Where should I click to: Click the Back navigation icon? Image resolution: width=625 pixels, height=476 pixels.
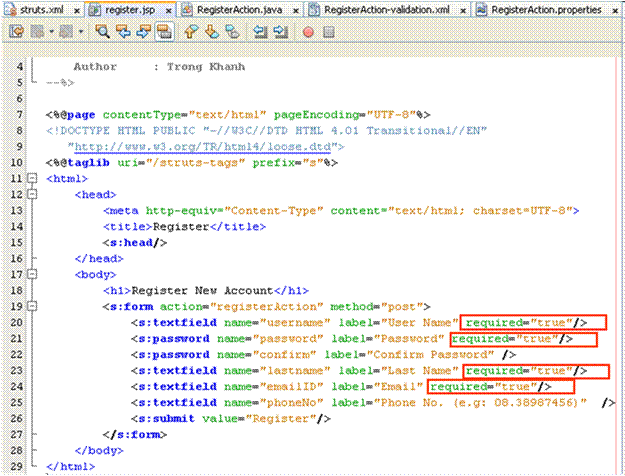point(37,31)
